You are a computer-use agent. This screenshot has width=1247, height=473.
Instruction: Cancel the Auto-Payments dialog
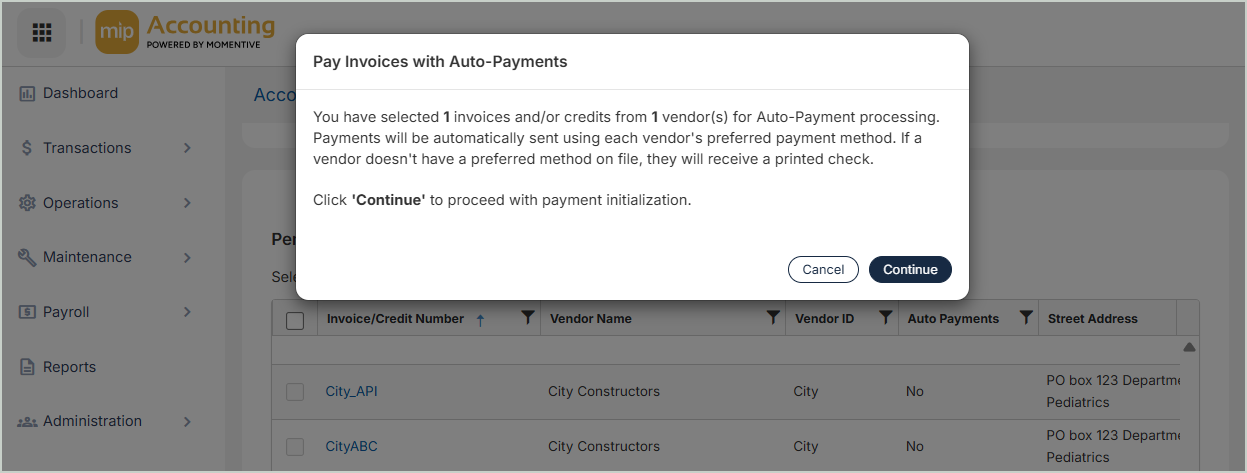click(823, 270)
